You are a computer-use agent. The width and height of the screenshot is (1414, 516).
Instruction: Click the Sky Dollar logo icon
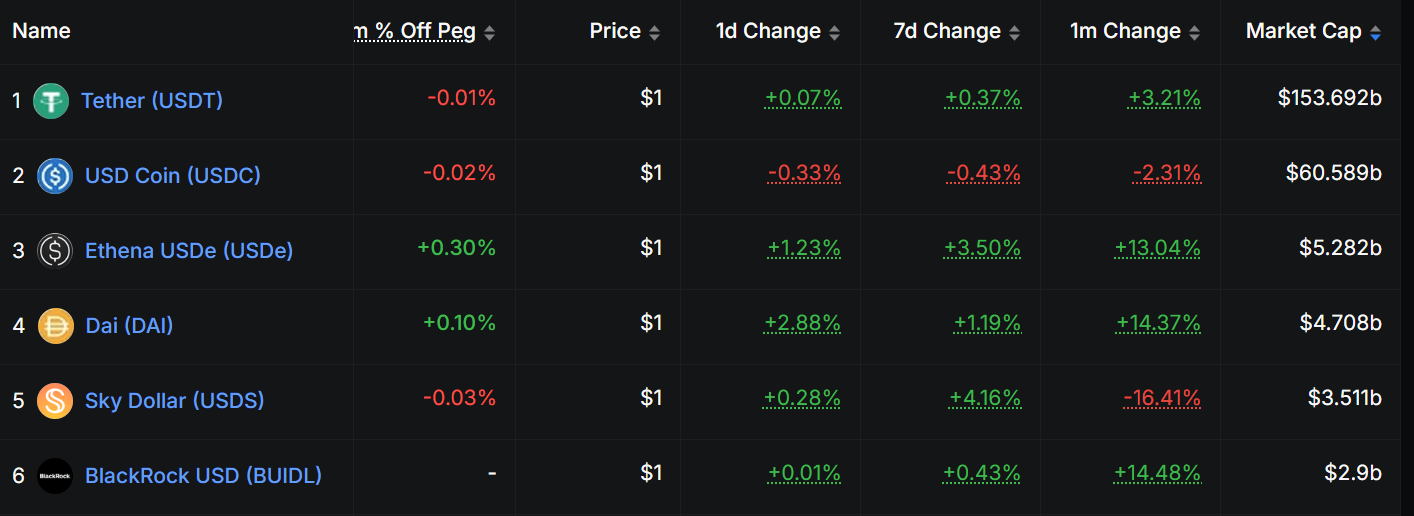55,401
